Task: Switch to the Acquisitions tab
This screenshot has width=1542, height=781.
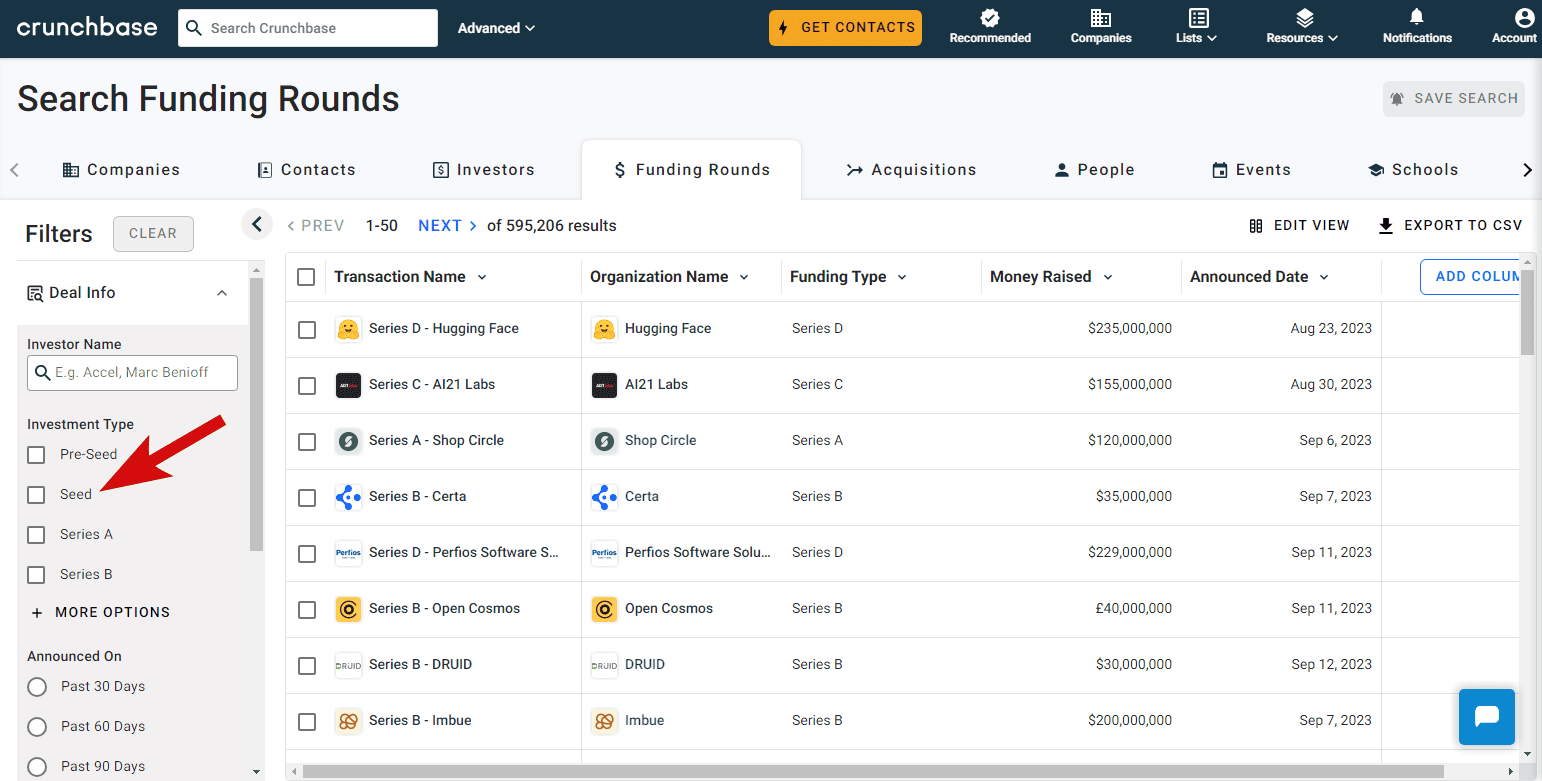Action: tap(911, 170)
